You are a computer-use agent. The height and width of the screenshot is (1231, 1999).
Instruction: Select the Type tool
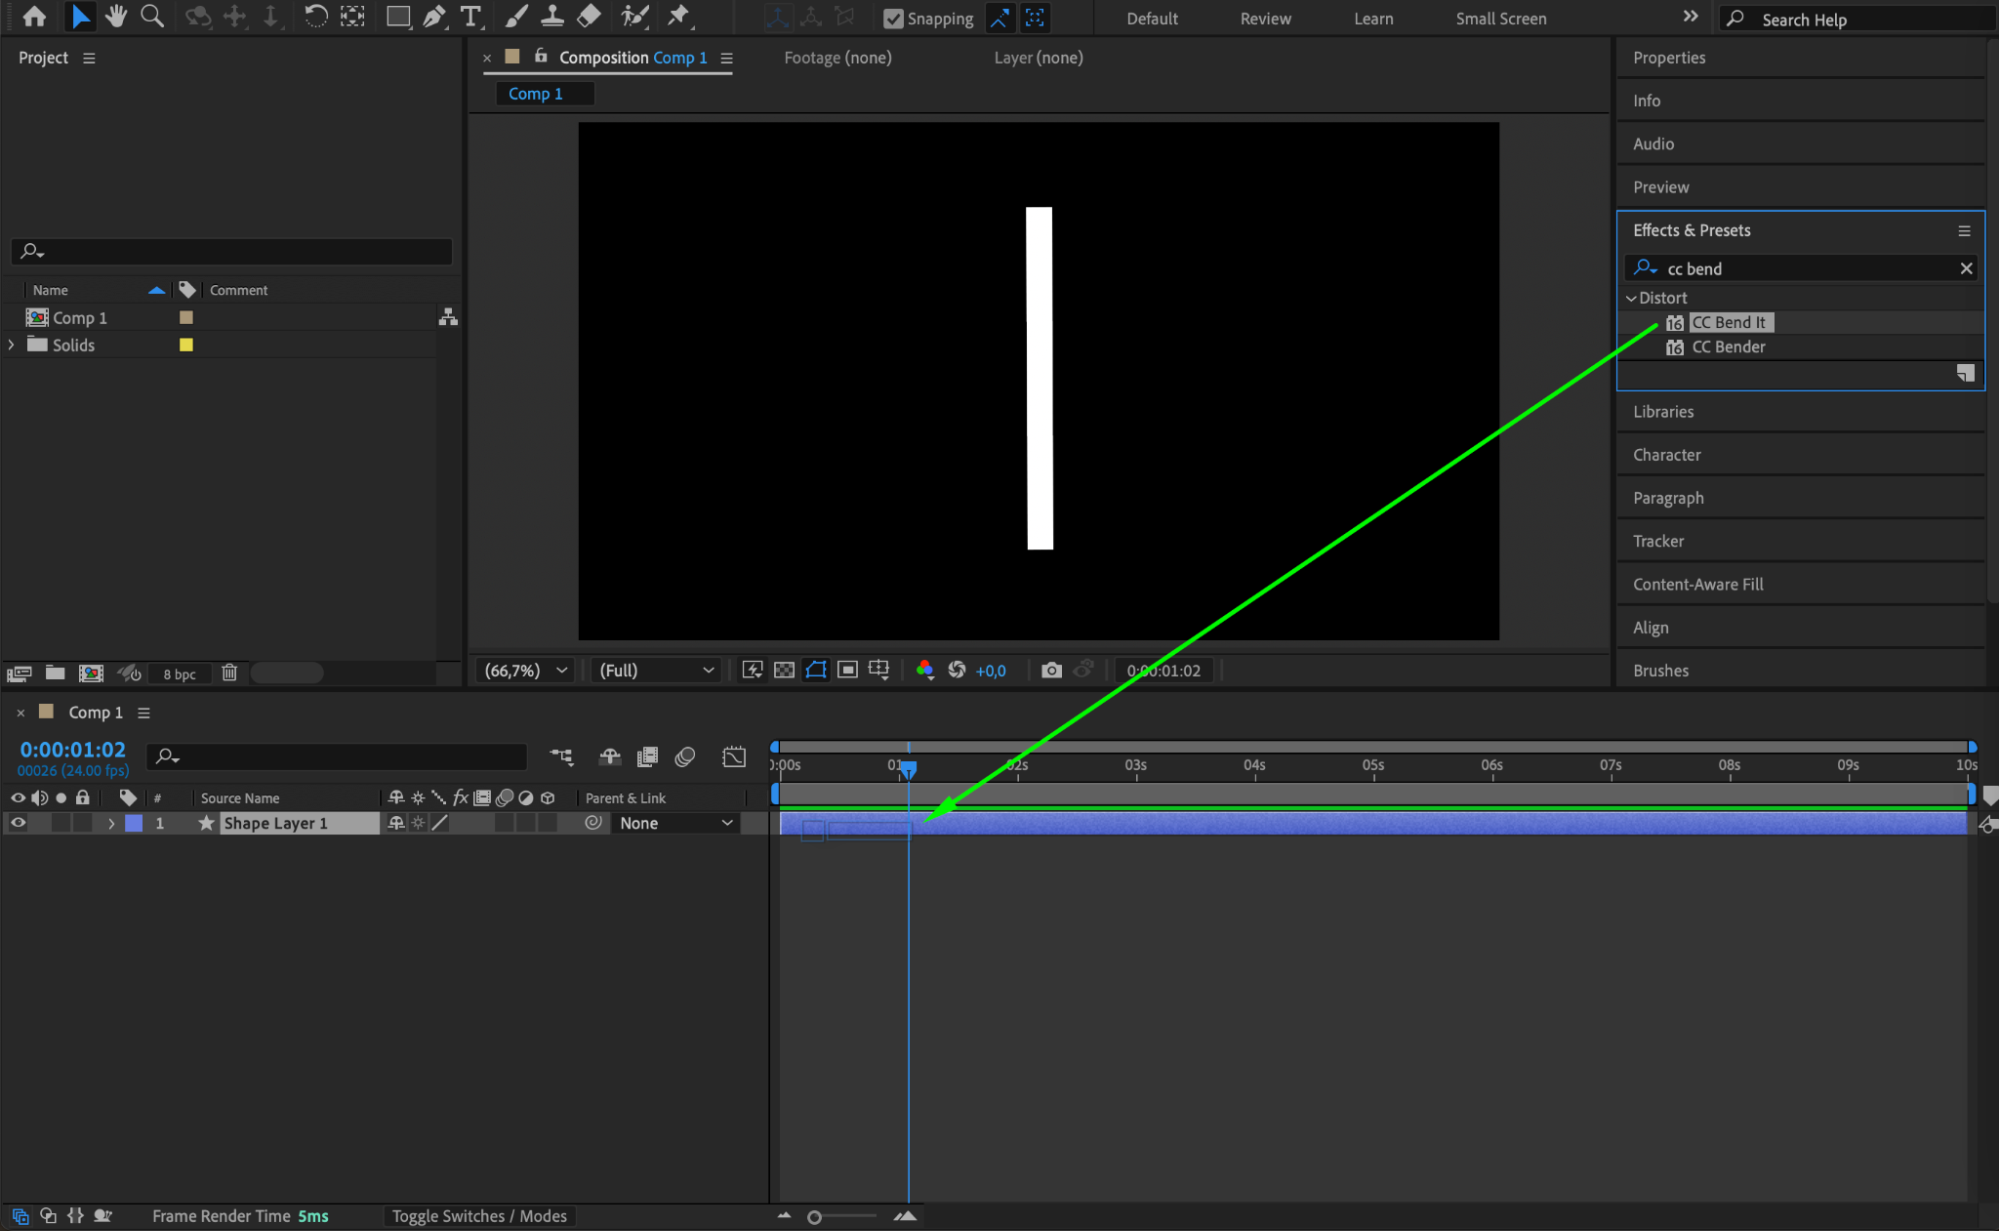pos(470,16)
